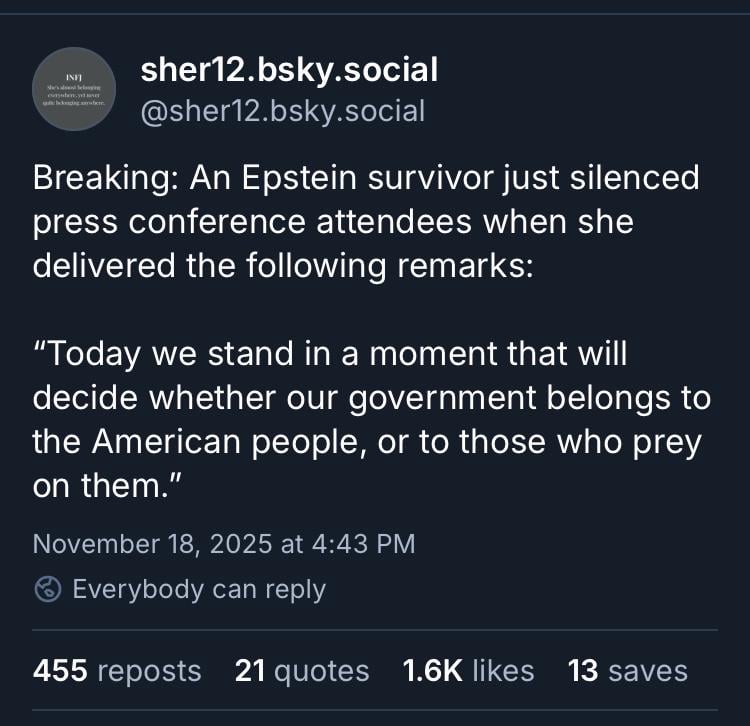Viewport: 750px width, 726px height.
Task: Click the sher12.bsky.social bold display name
Action: tap(289, 70)
